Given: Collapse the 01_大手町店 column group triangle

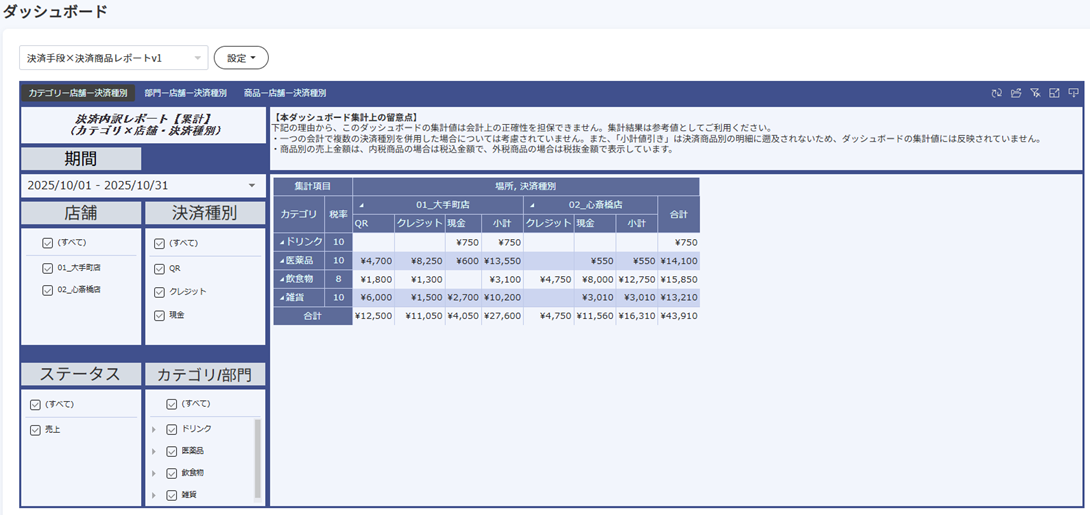Looking at the screenshot, I should (361, 205).
